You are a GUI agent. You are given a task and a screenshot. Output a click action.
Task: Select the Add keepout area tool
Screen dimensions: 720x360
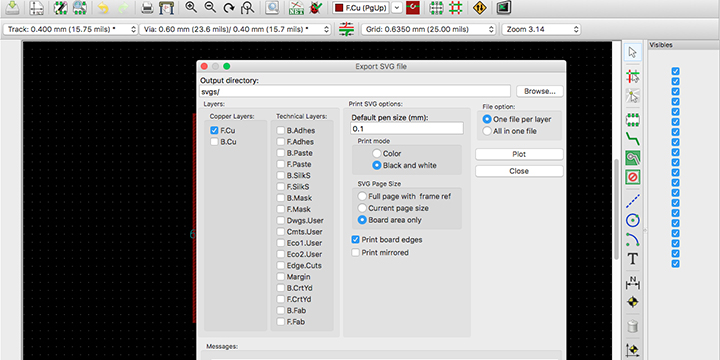point(633,177)
